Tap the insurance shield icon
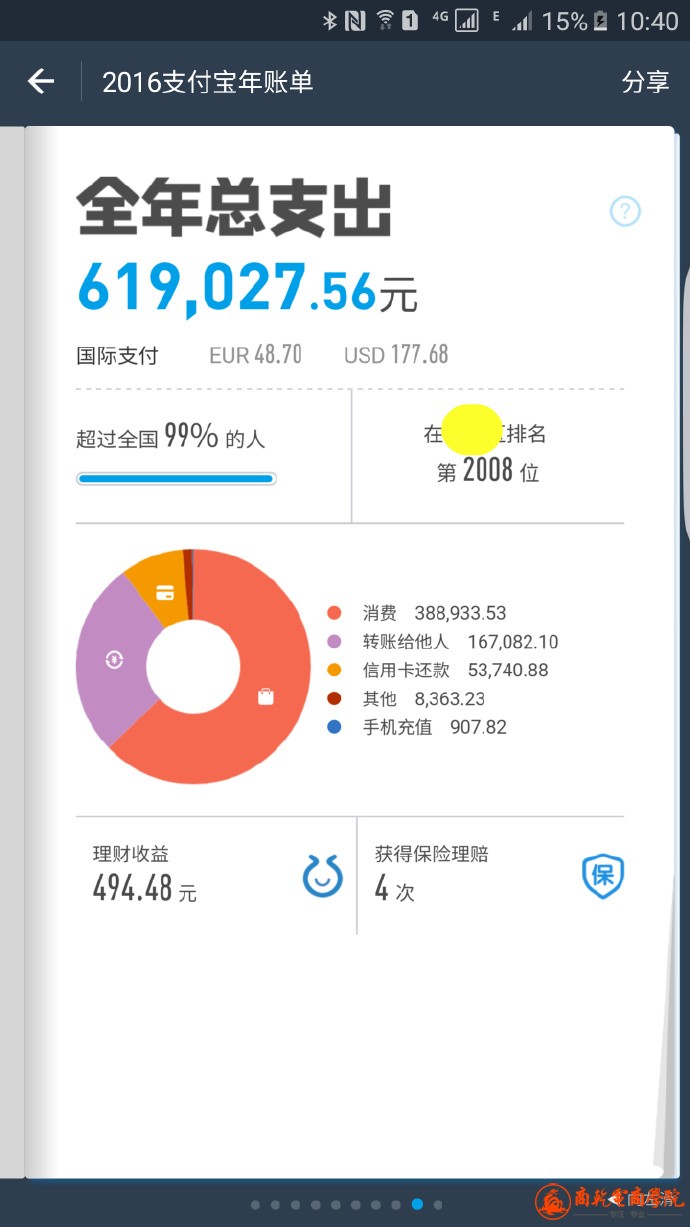 point(602,876)
